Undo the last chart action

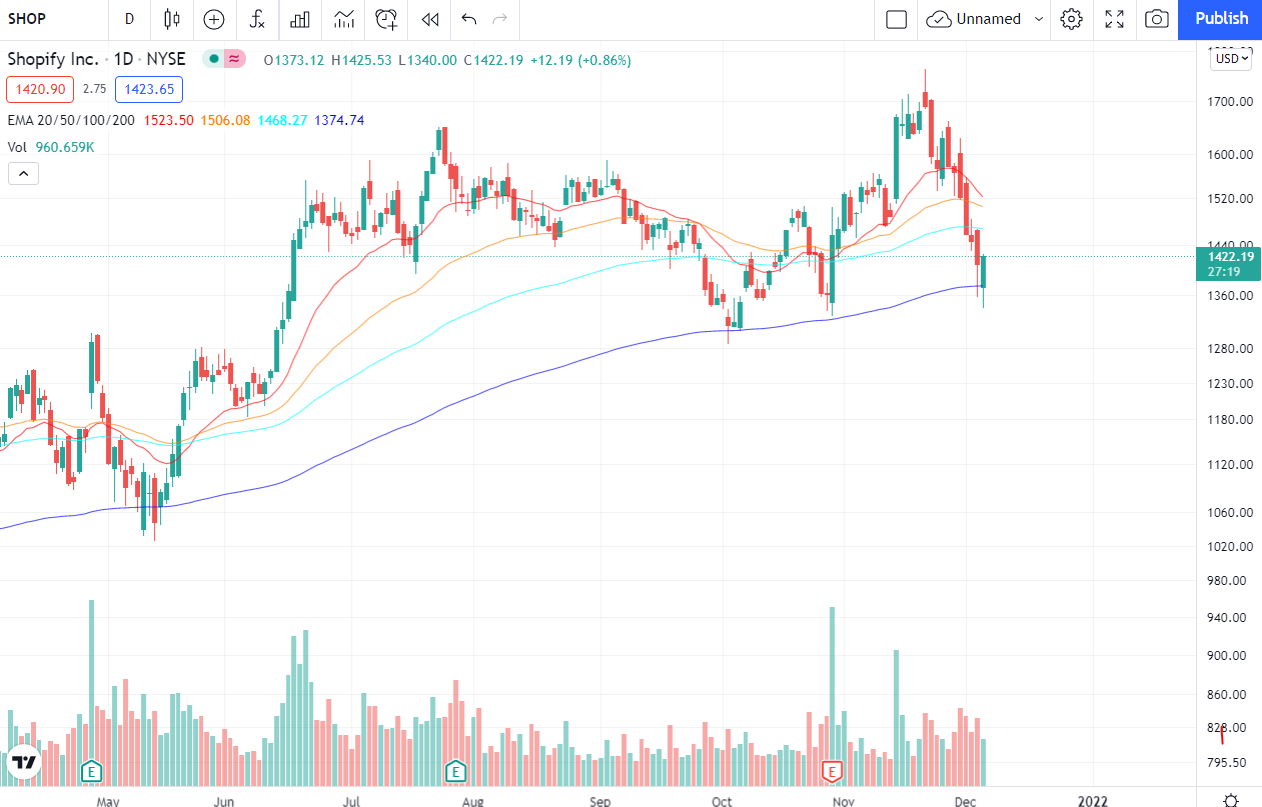[469, 19]
